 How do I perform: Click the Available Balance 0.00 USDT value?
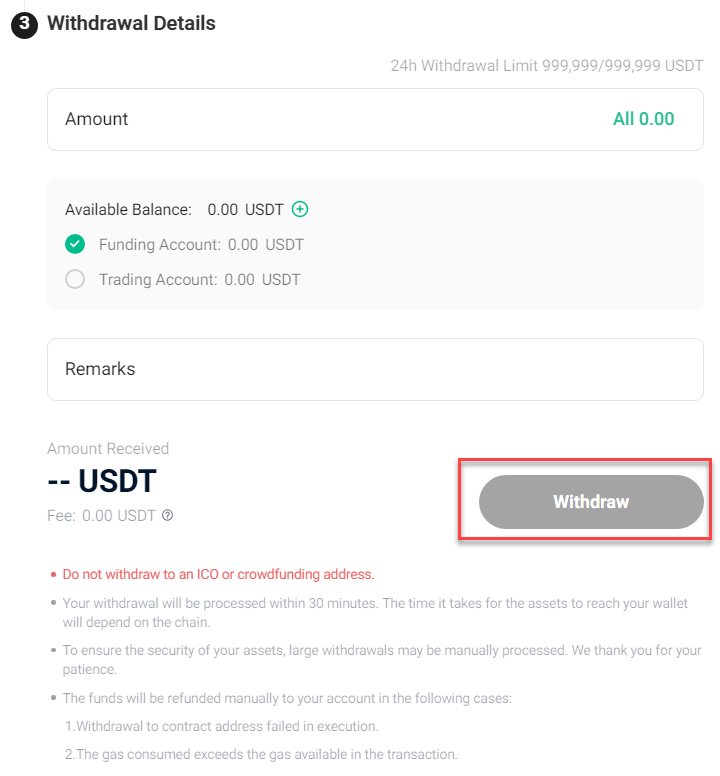[245, 209]
